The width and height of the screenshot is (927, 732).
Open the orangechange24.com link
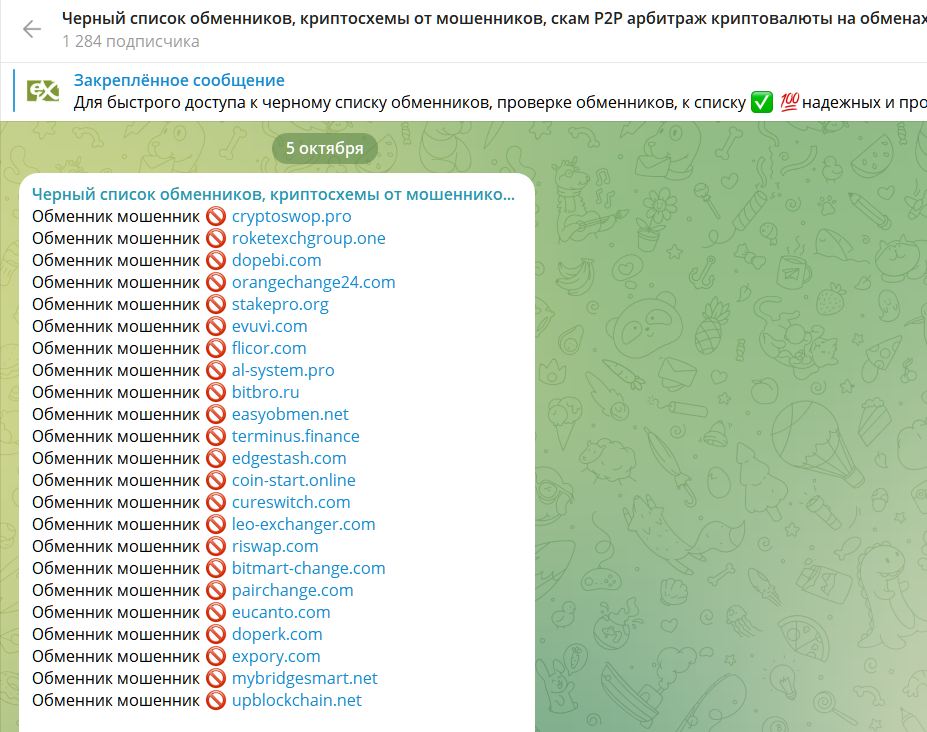(x=313, y=282)
